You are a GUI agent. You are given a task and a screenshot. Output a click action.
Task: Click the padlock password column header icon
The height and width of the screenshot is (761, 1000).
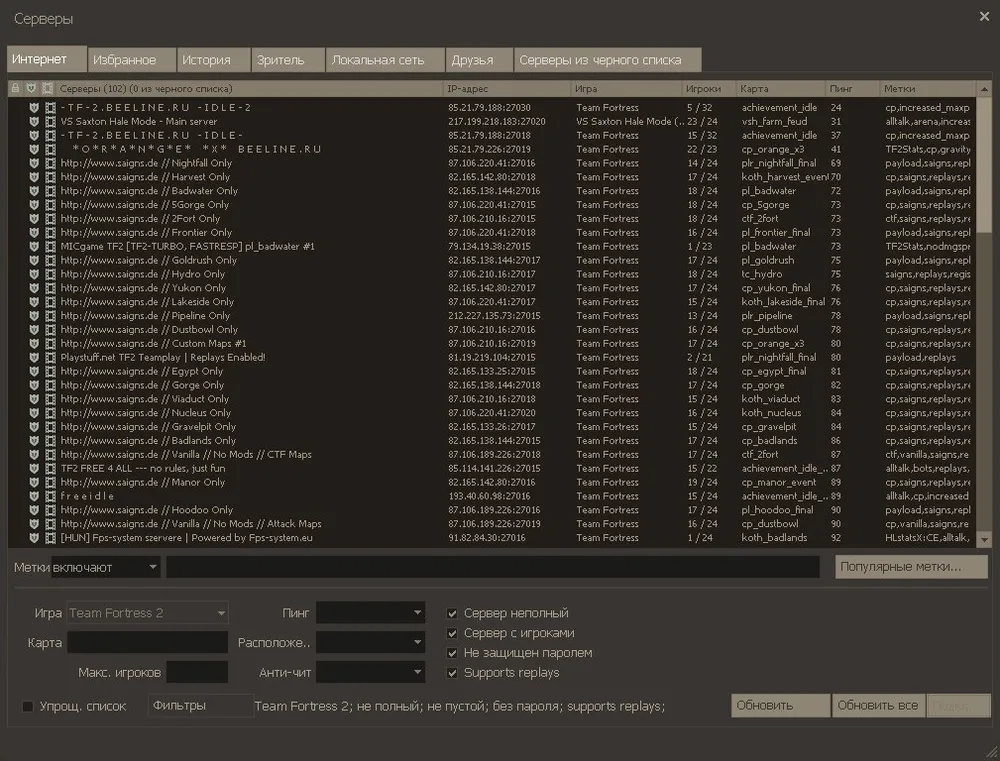pyautogui.click(x=15, y=89)
